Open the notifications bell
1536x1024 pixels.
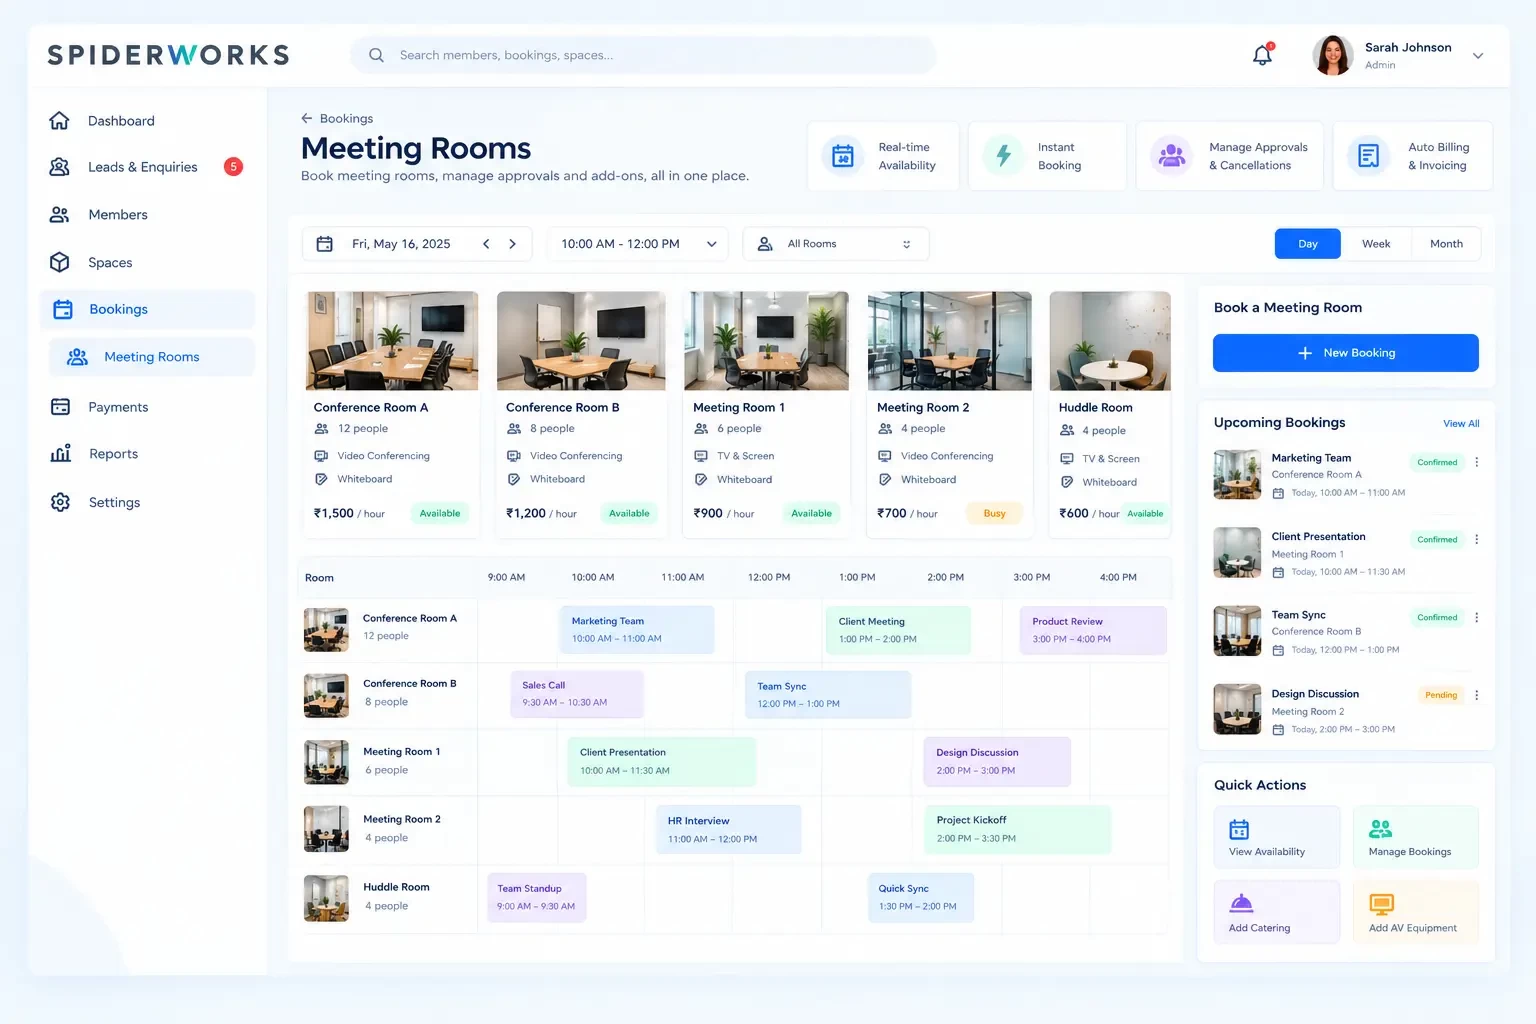pyautogui.click(x=1263, y=55)
